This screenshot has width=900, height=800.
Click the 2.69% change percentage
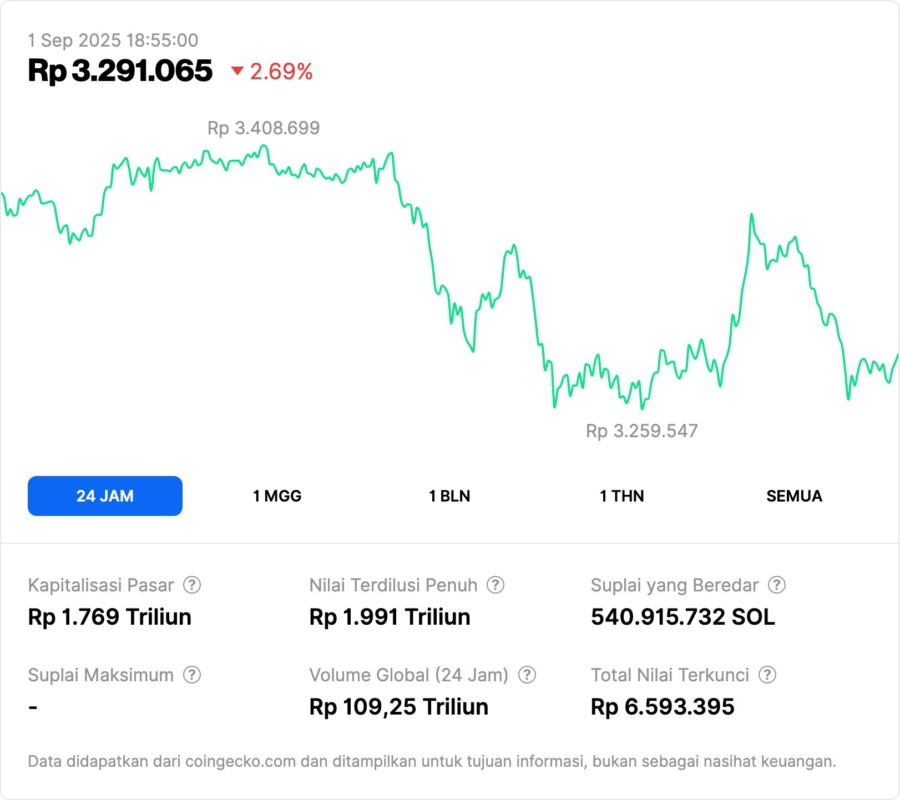(281, 71)
